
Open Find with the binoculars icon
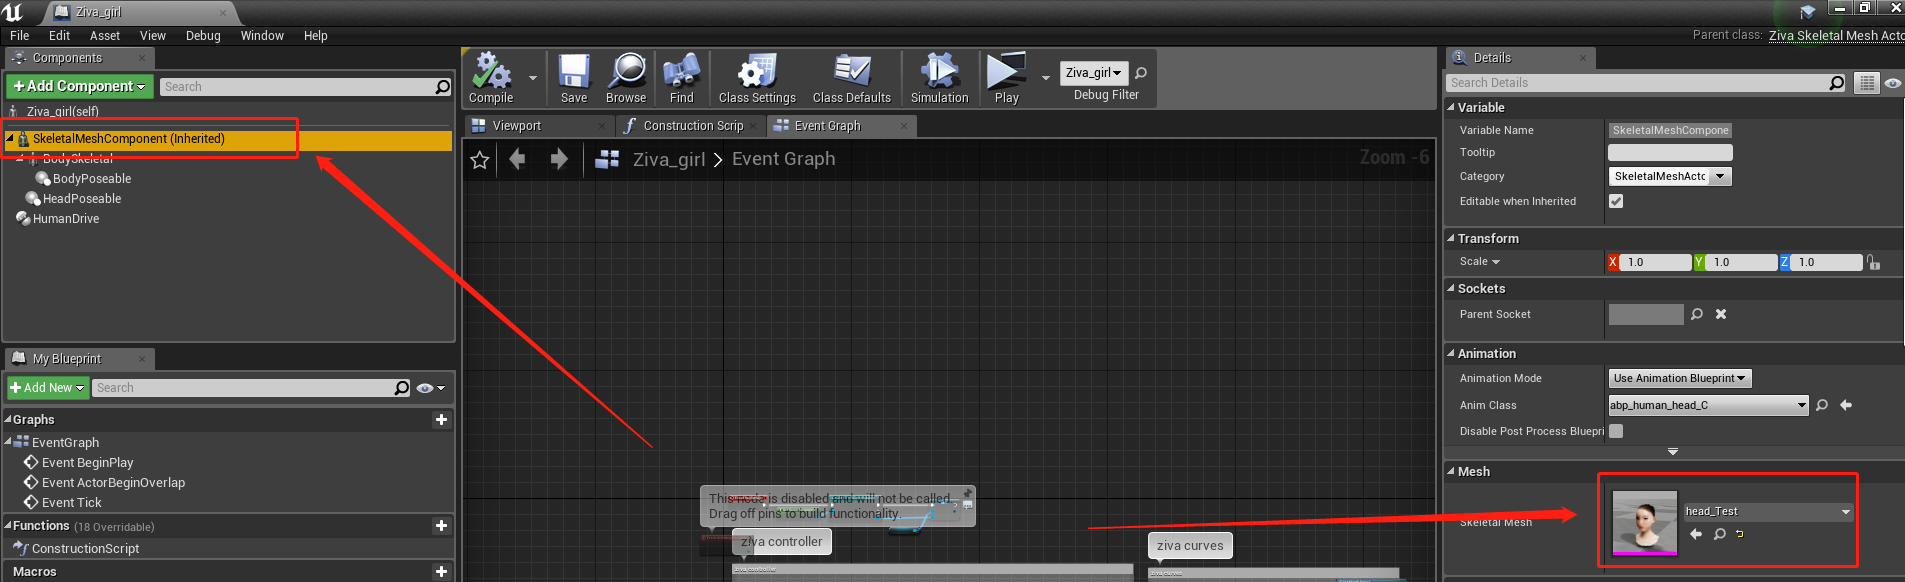(x=681, y=72)
